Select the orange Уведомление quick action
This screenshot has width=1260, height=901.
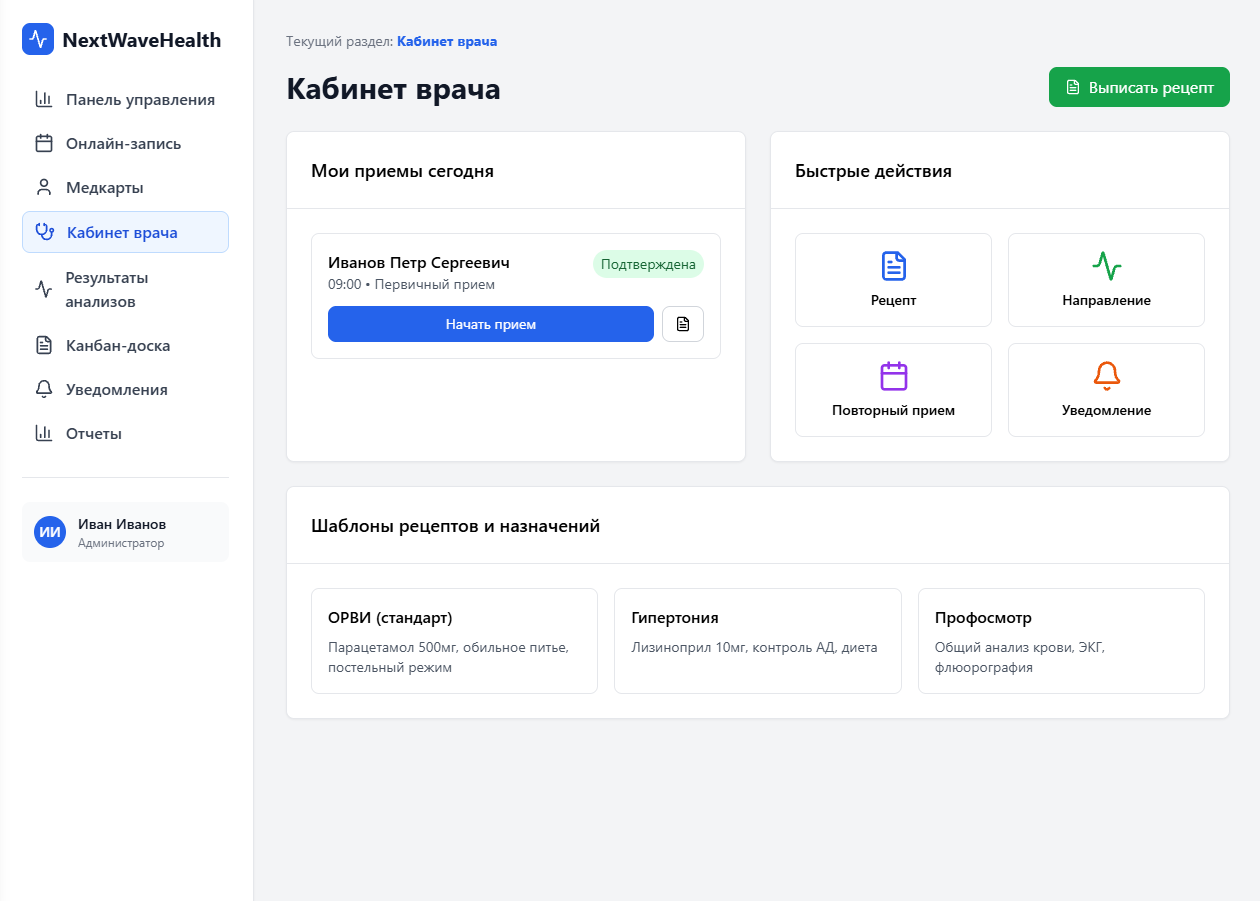pos(1106,389)
